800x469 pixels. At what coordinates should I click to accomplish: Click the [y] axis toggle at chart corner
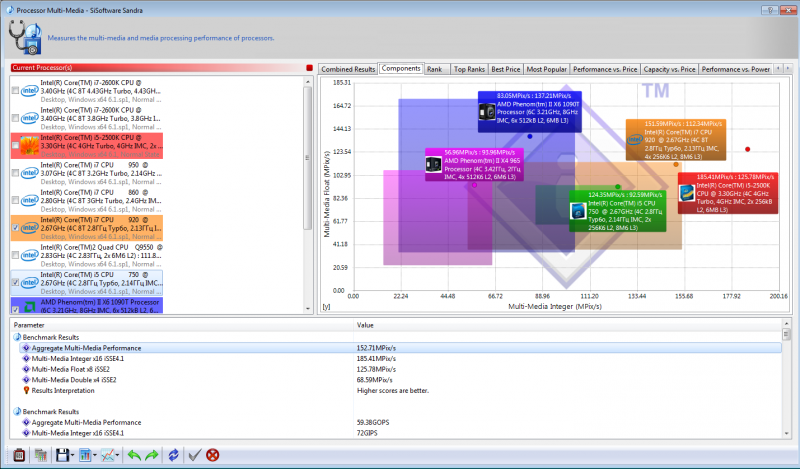tap(326, 307)
